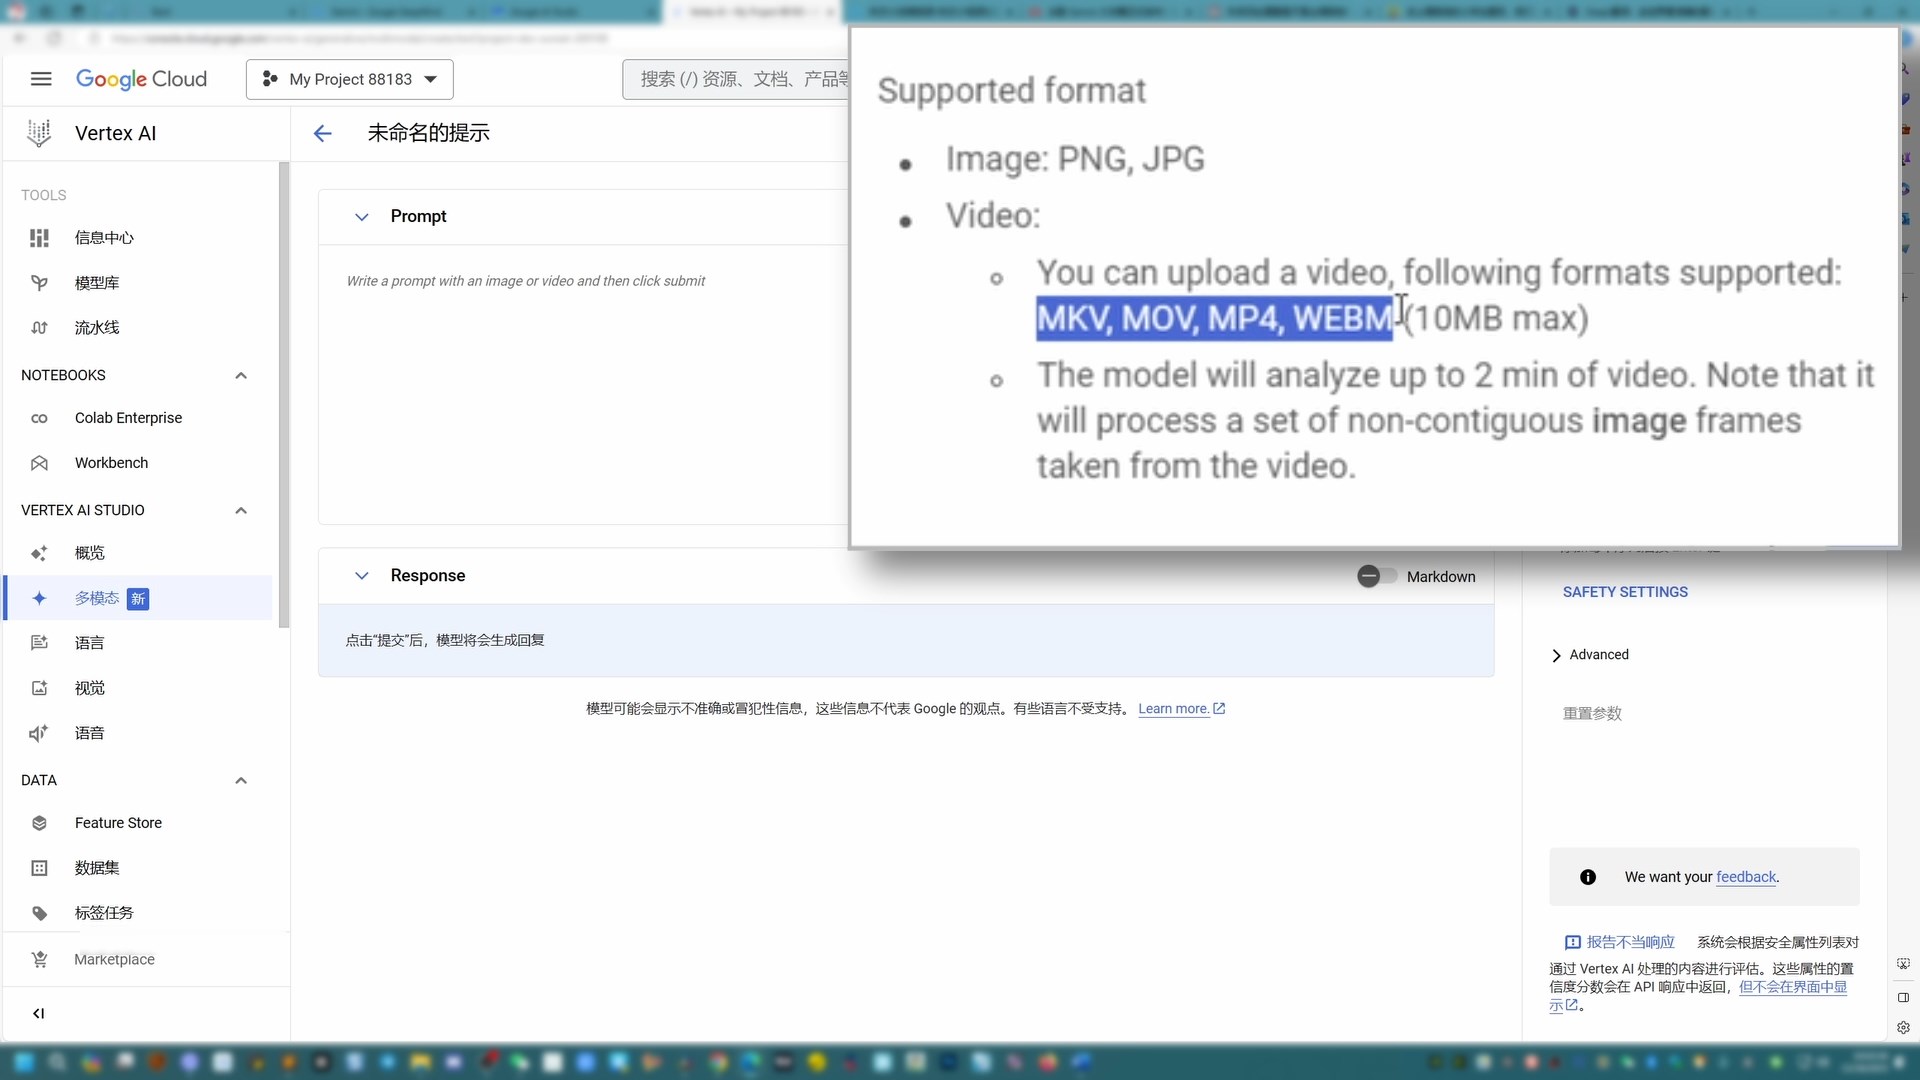Open 数据集 datasets icon
This screenshot has height=1080, width=1920.
tap(39, 868)
